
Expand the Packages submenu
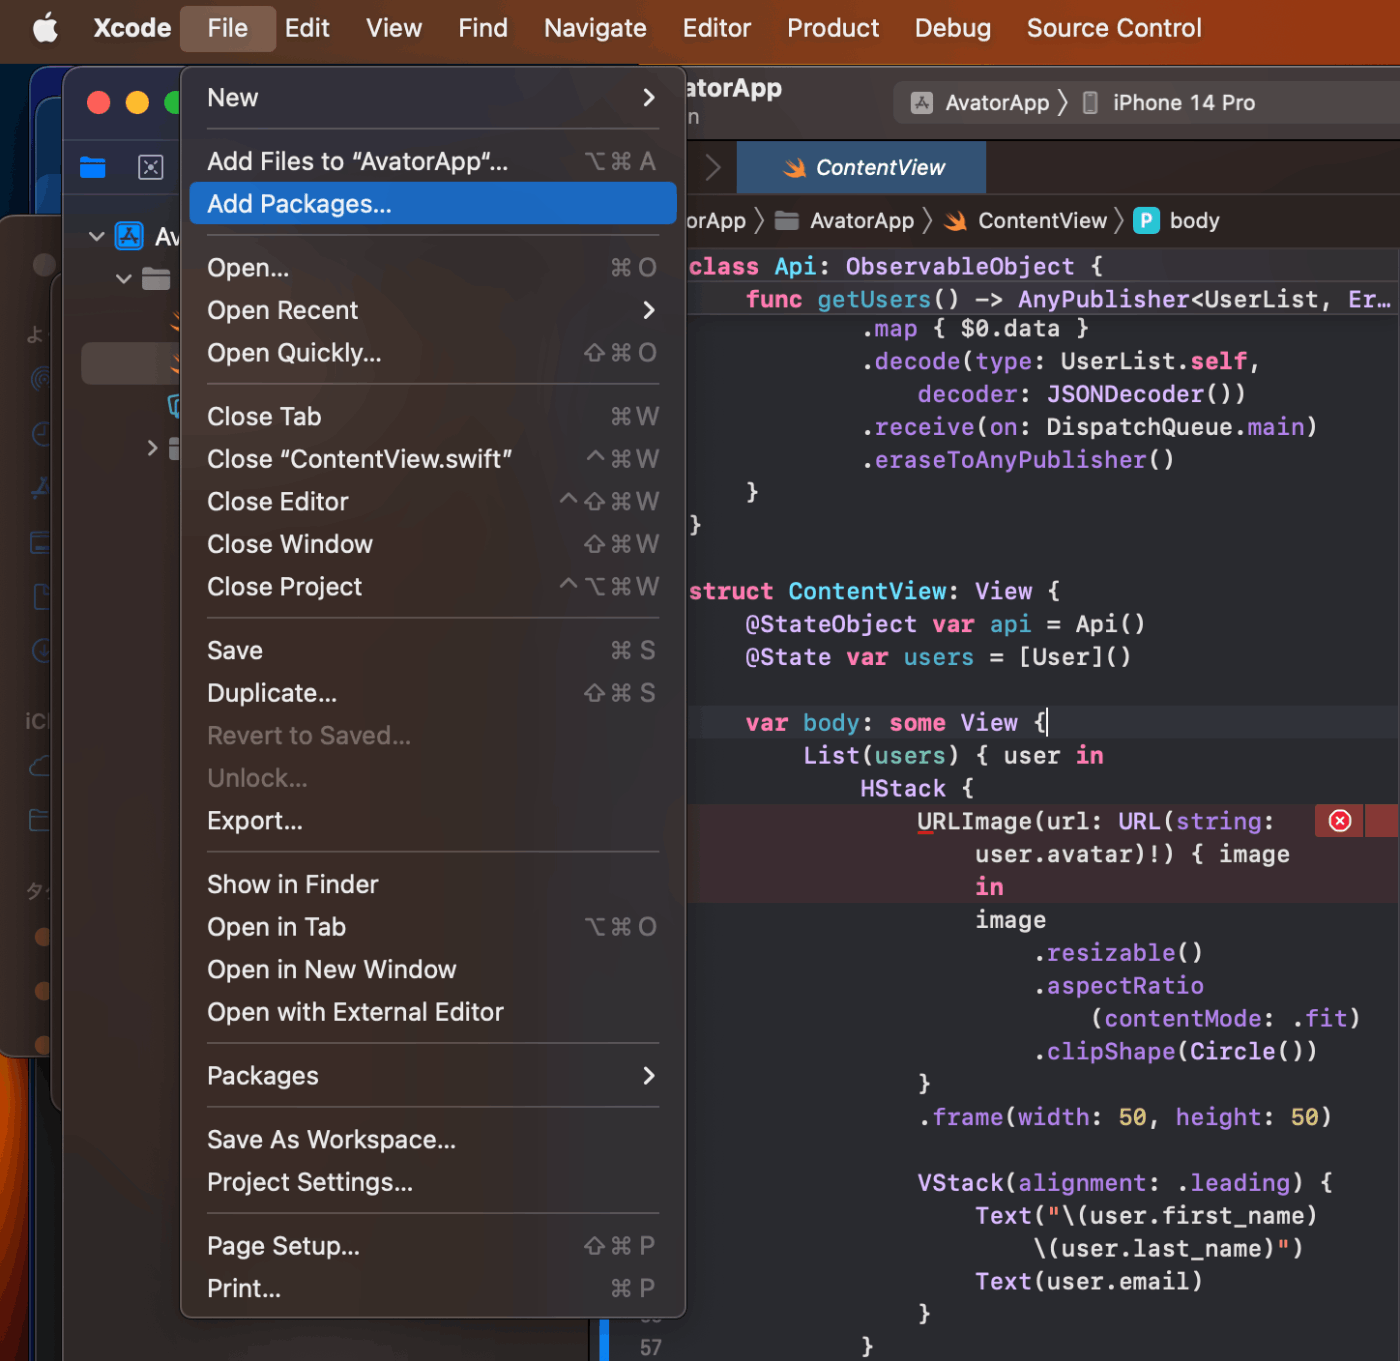click(x=432, y=1076)
